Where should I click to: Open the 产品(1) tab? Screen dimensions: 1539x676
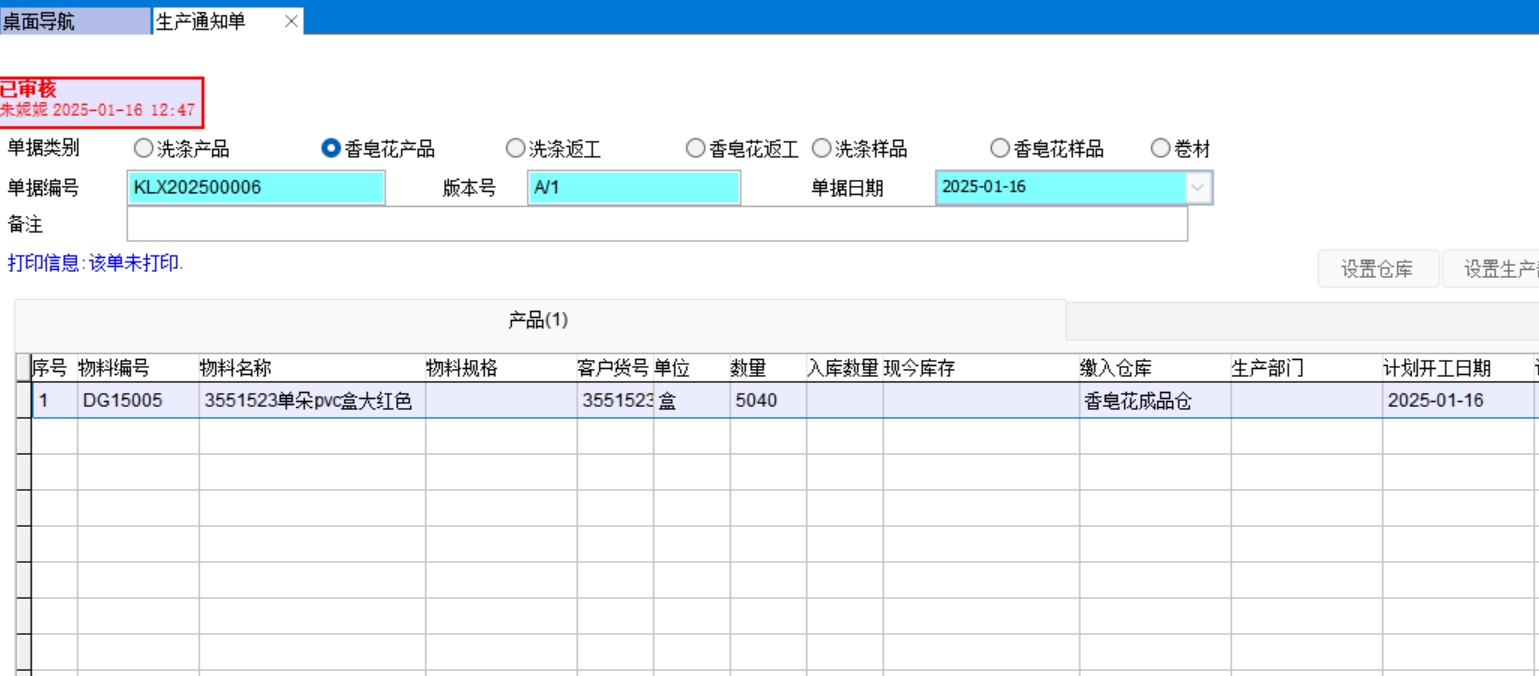[538, 320]
